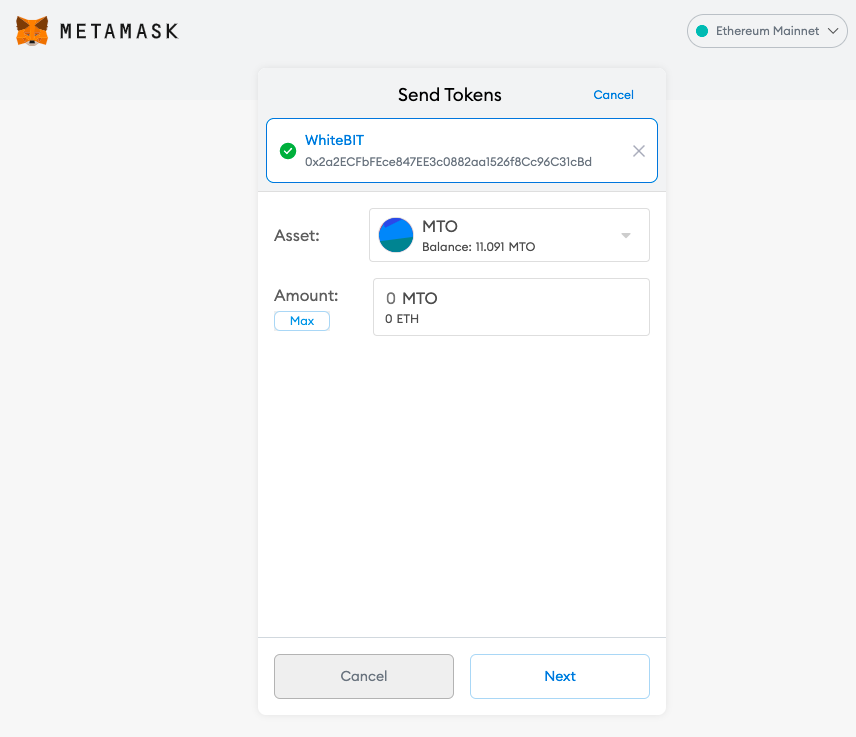Viewport: 856px width, 737px height.
Task: Select the WhiteBIT recipient name
Action: click(x=334, y=140)
